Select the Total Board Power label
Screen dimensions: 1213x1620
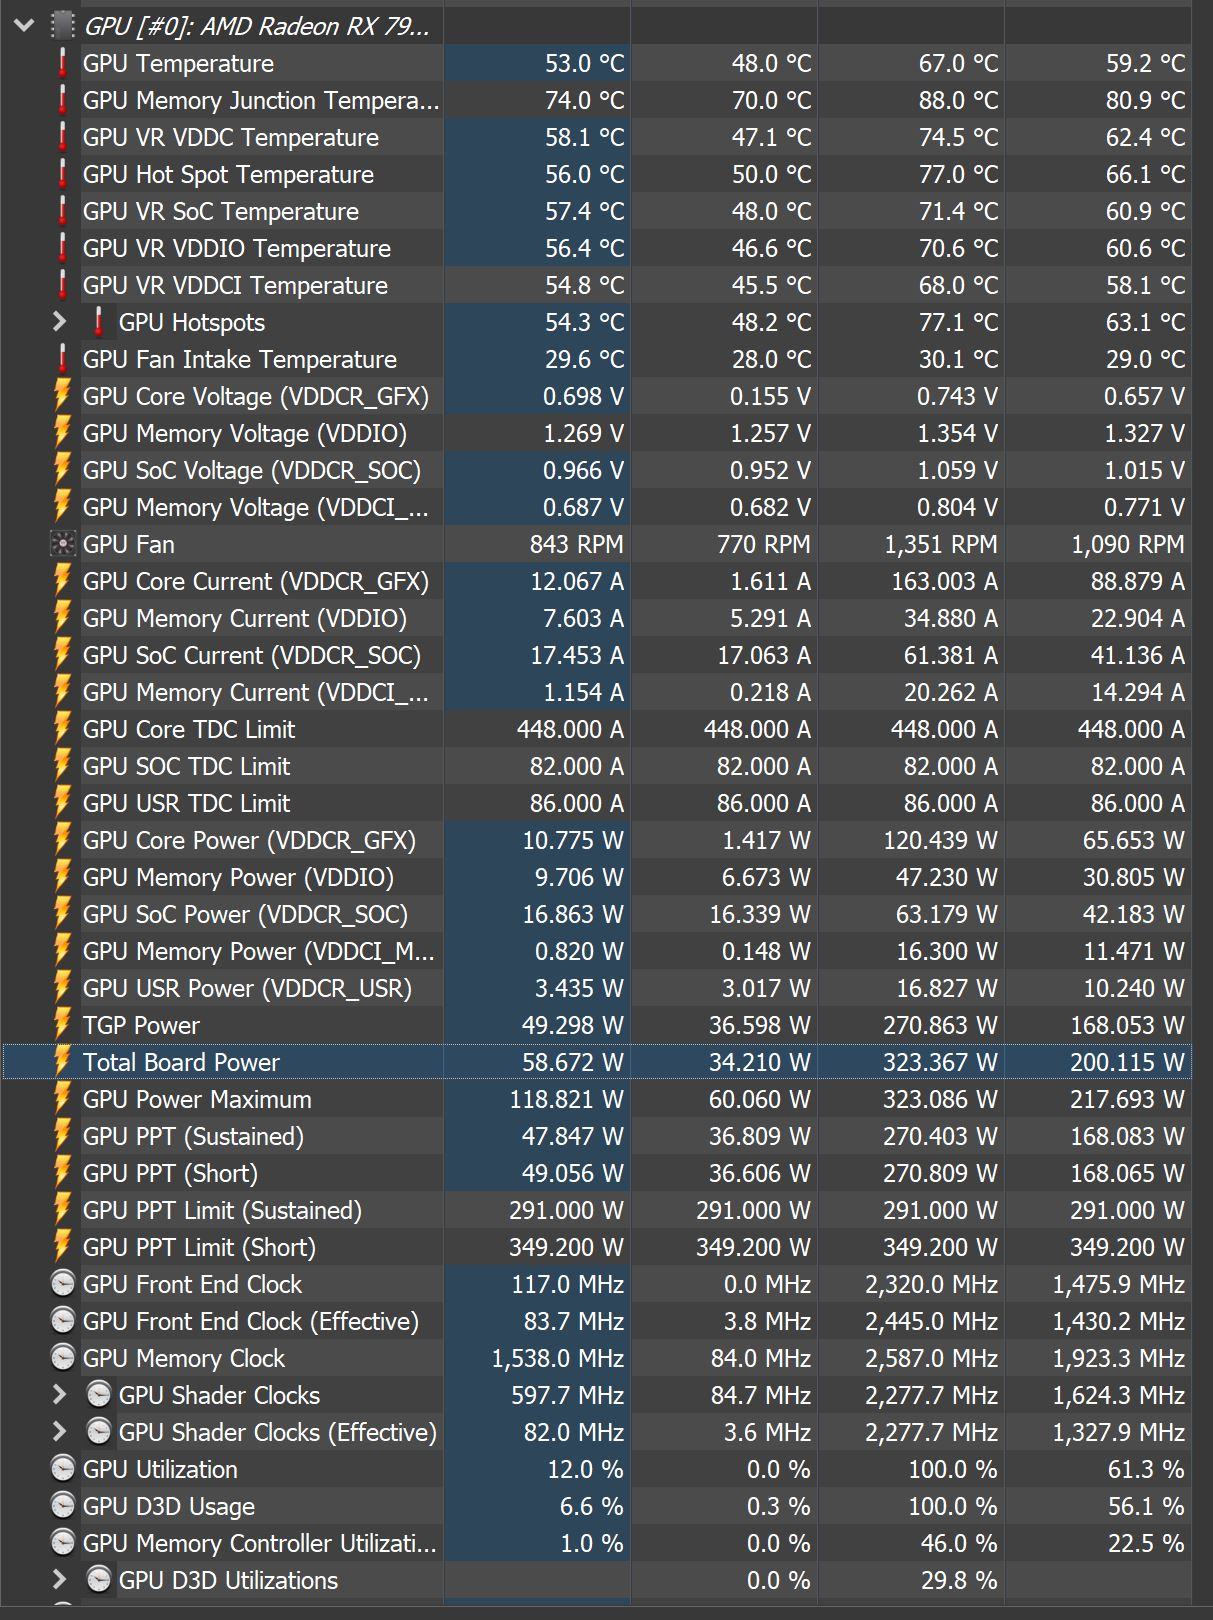(x=181, y=1062)
